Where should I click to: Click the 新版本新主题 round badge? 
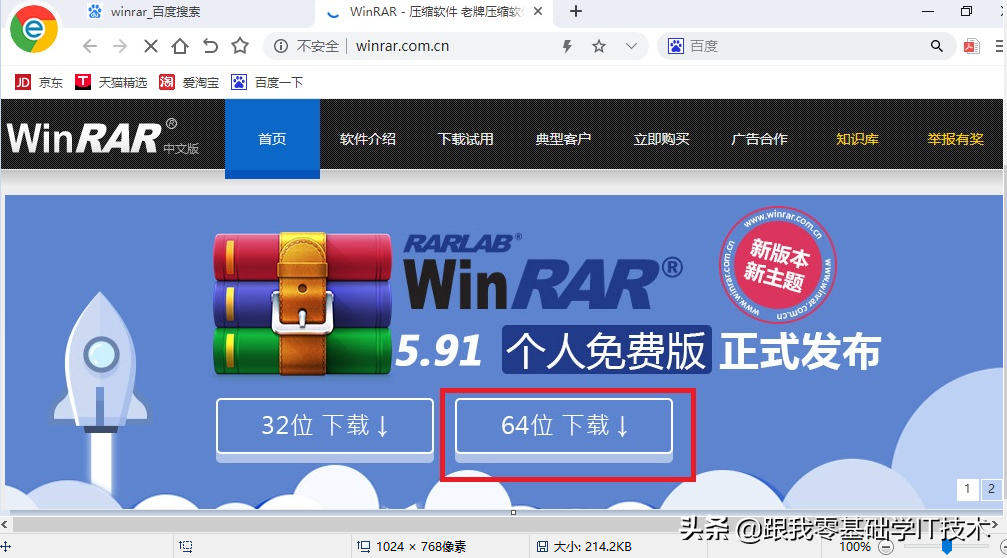(x=777, y=265)
